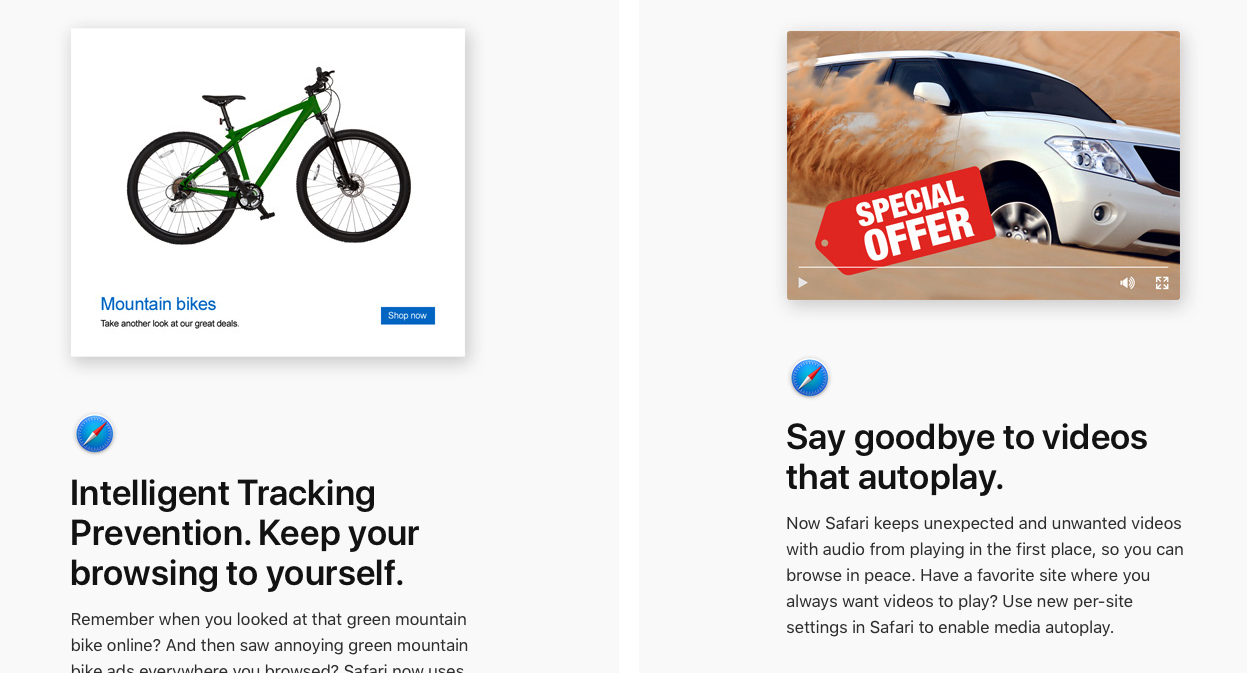Click Safari compass icon above Intelligent Tracking heading

[95, 434]
